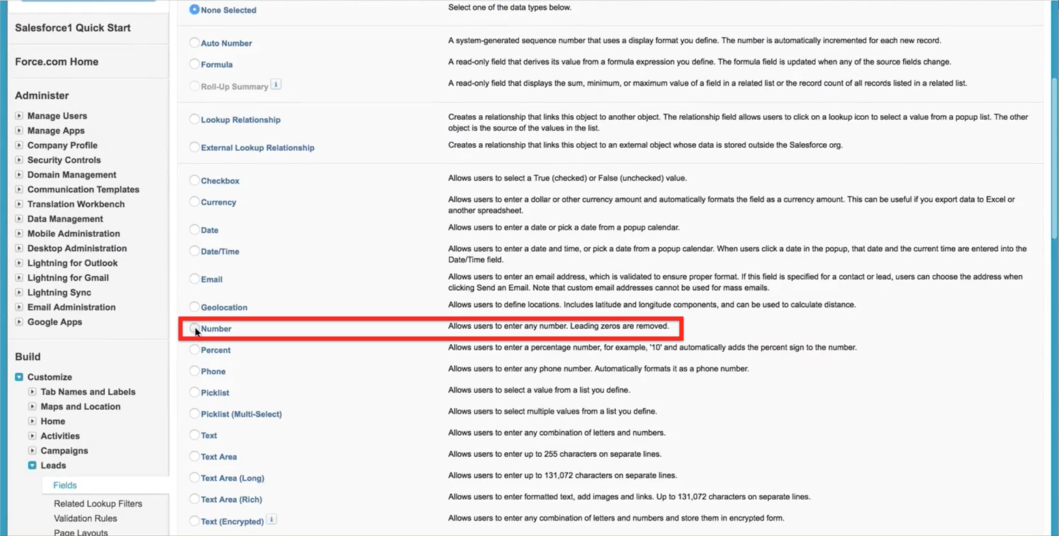Expand the Company Profile section
This screenshot has width=1059, height=536.
[x=19, y=145]
